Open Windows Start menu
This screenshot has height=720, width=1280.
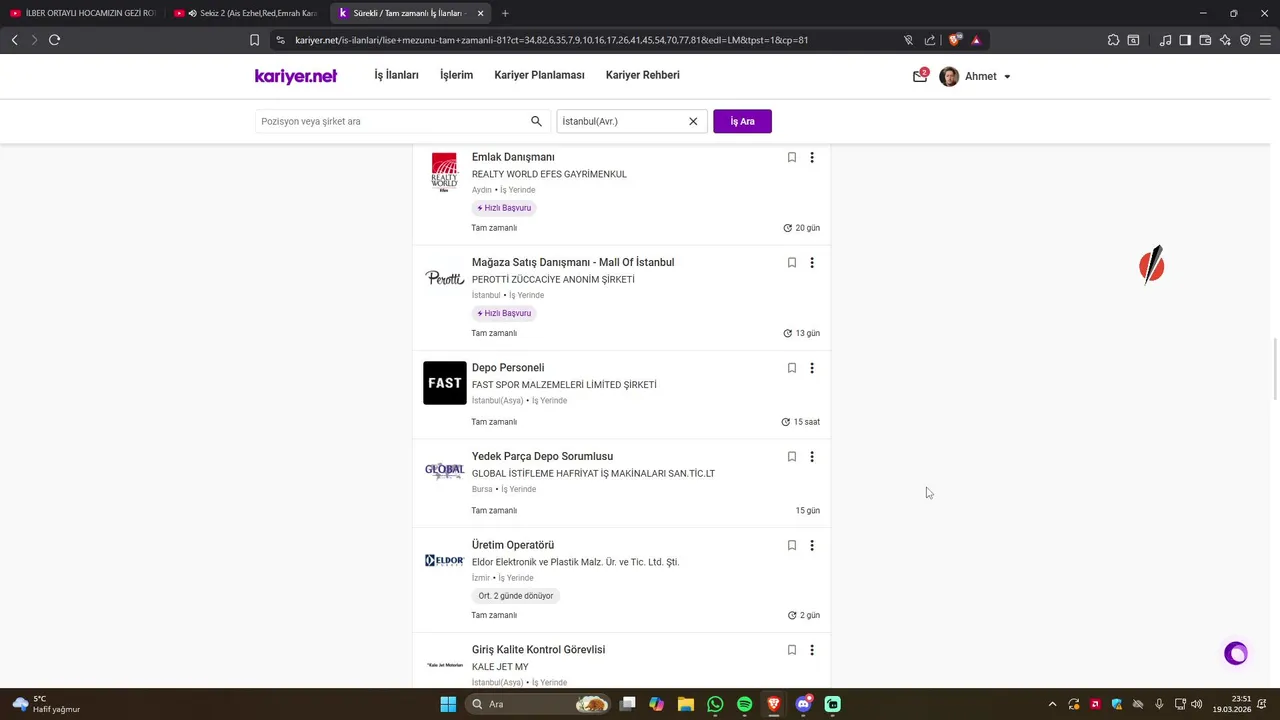coord(448,704)
